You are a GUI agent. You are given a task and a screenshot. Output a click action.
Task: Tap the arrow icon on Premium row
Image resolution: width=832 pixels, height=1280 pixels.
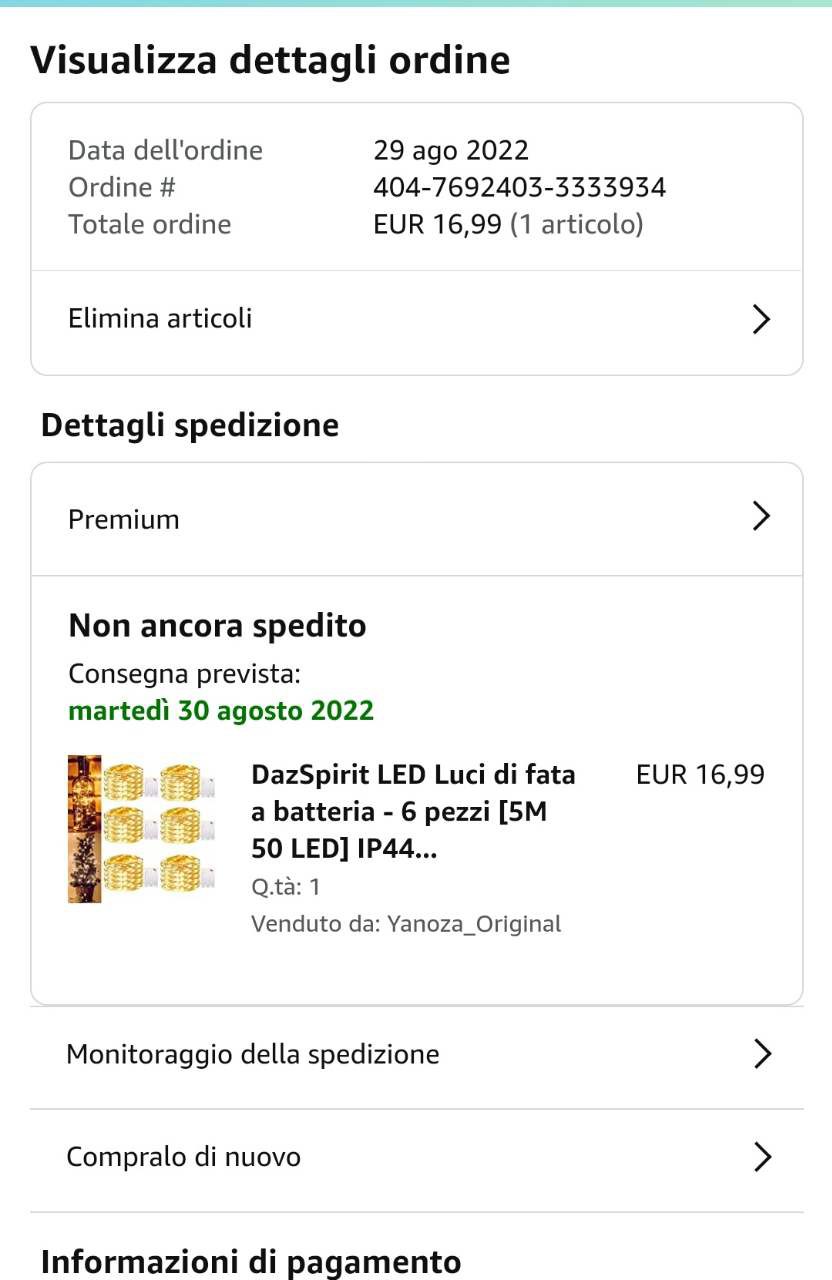761,516
